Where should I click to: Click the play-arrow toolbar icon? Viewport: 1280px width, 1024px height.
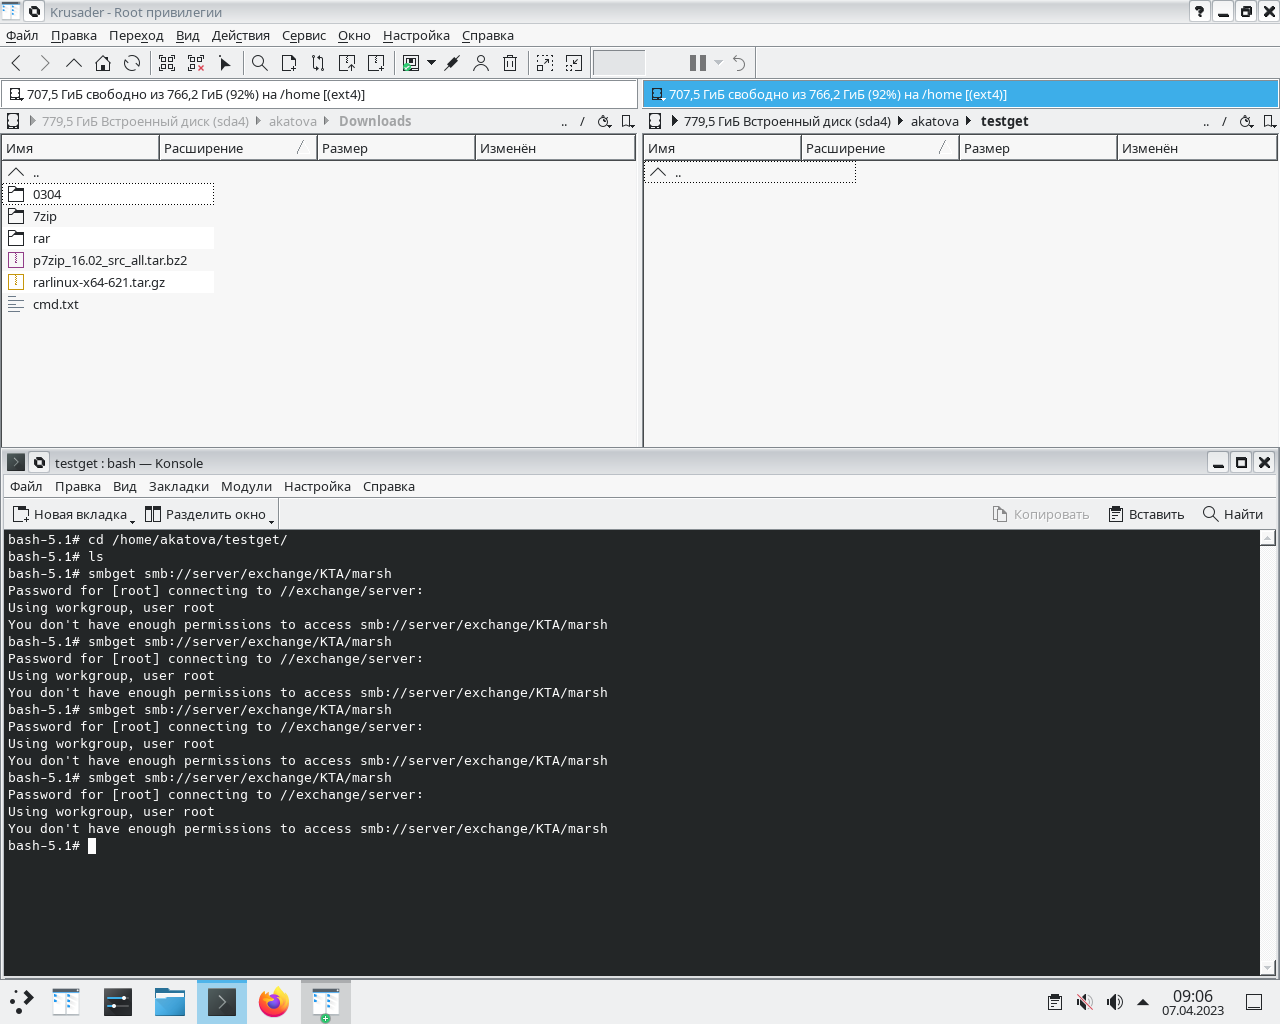point(225,63)
